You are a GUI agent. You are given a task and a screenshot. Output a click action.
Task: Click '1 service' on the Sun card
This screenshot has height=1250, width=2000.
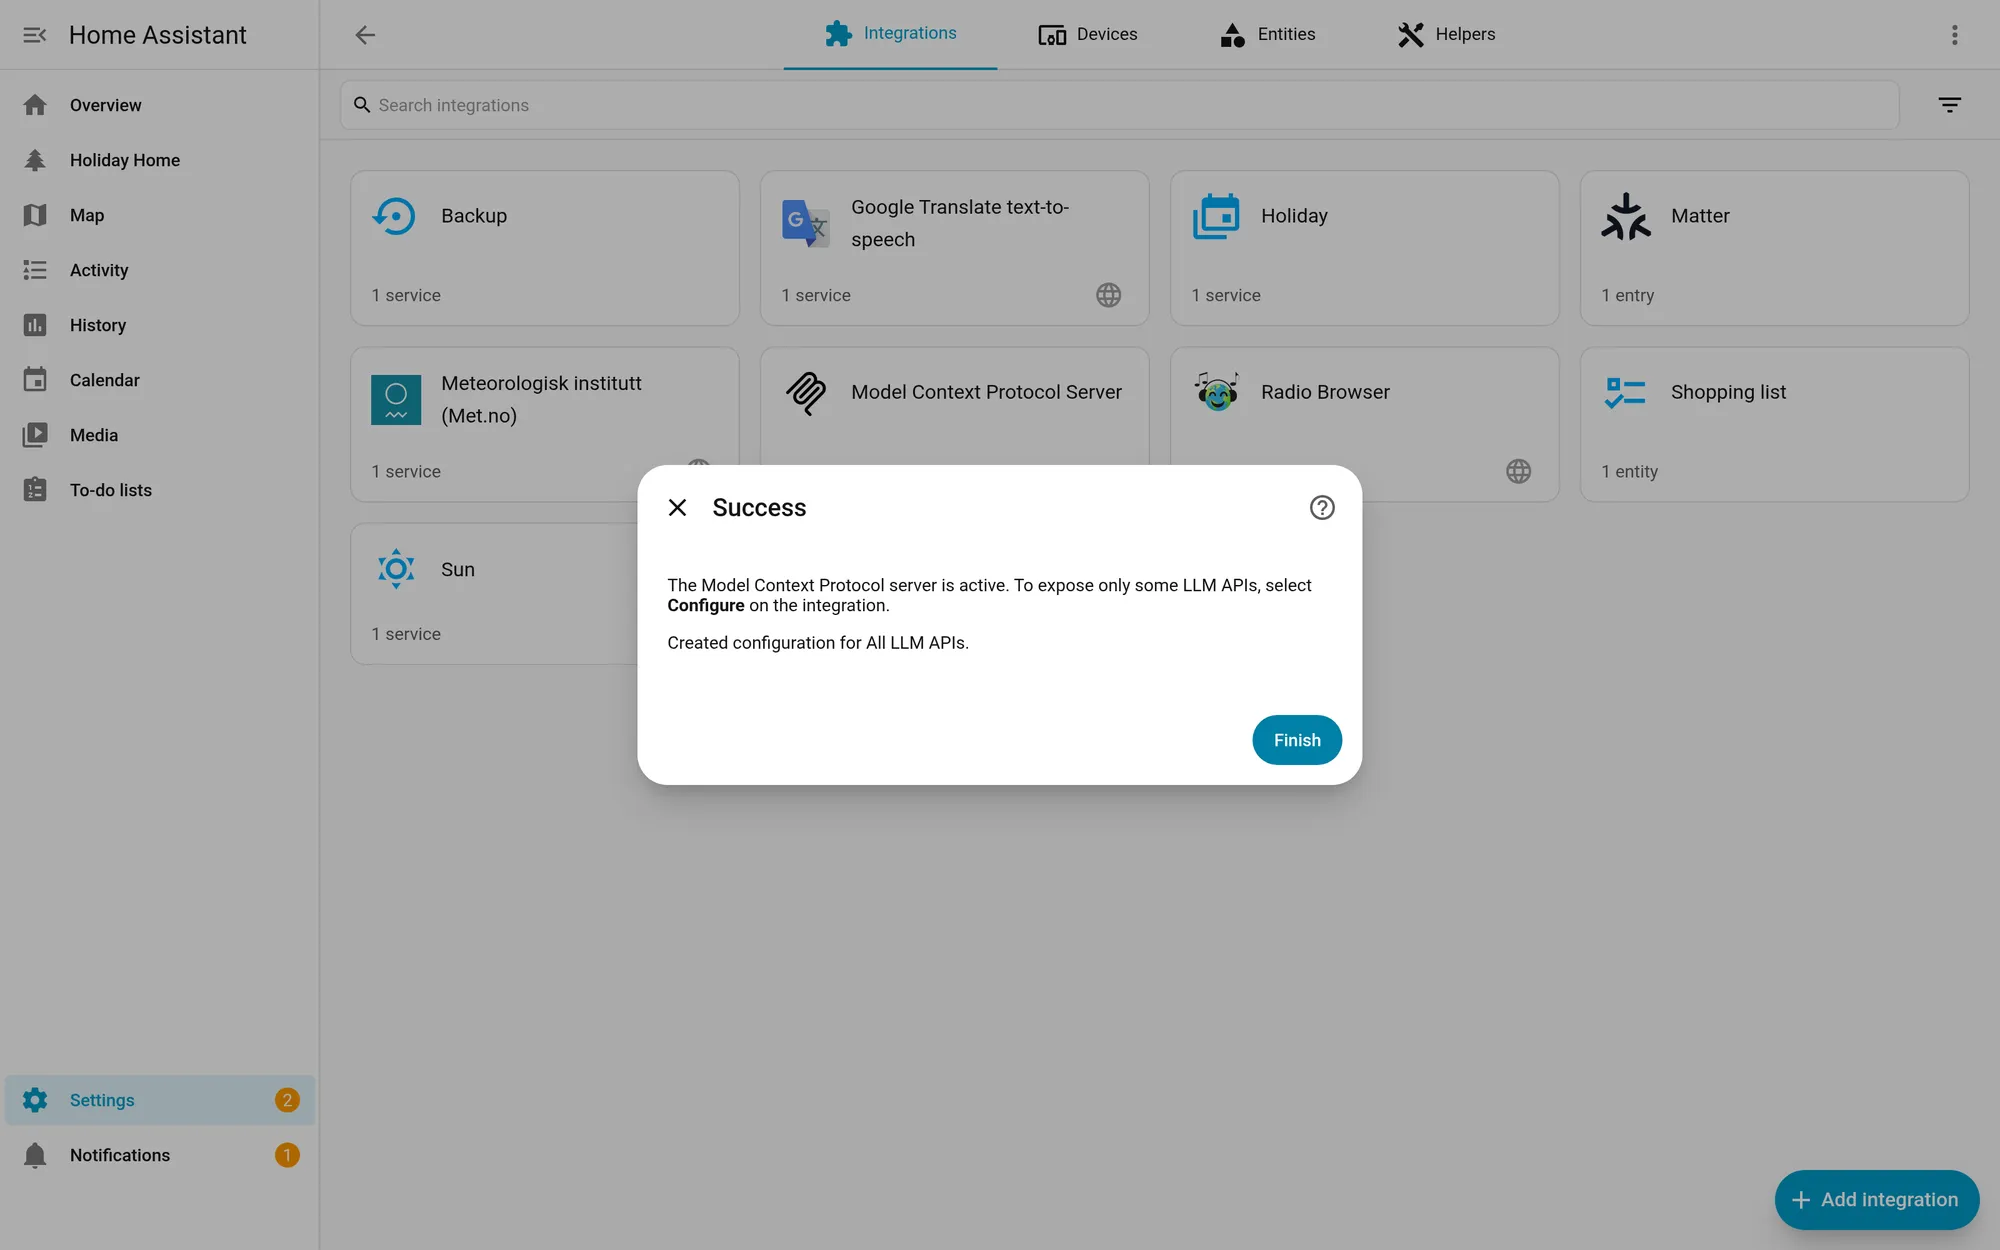[x=406, y=634]
